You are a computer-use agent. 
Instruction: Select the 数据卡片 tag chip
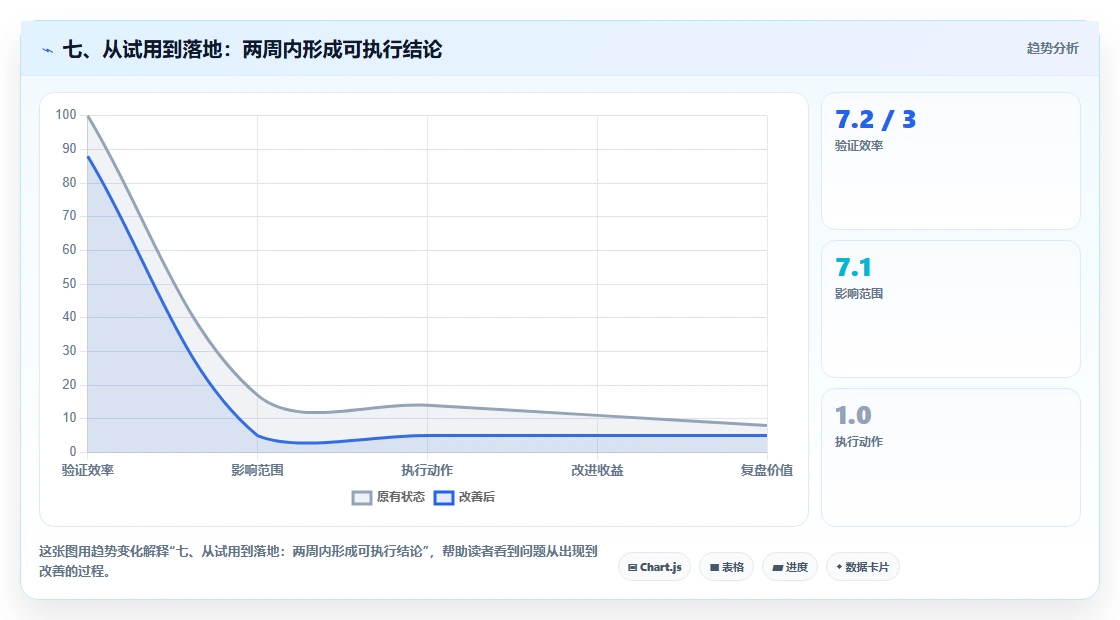tap(862, 567)
